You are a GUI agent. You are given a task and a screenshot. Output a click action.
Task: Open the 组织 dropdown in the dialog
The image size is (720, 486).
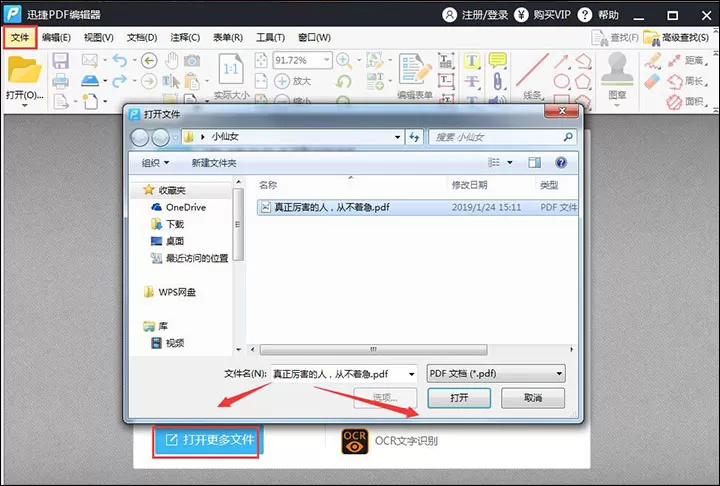tap(155, 163)
